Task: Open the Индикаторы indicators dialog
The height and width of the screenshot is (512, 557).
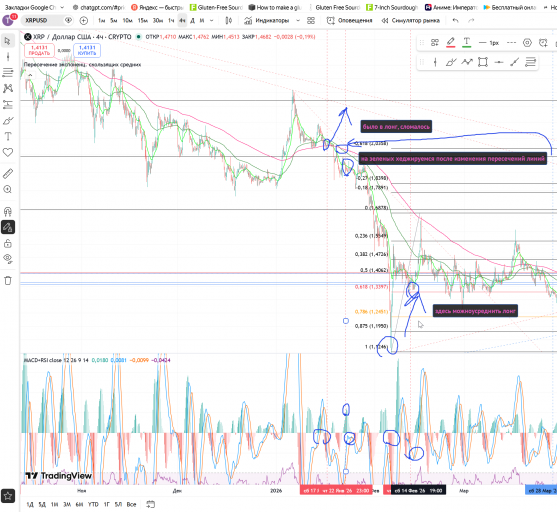Action: (x=267, y=21)
